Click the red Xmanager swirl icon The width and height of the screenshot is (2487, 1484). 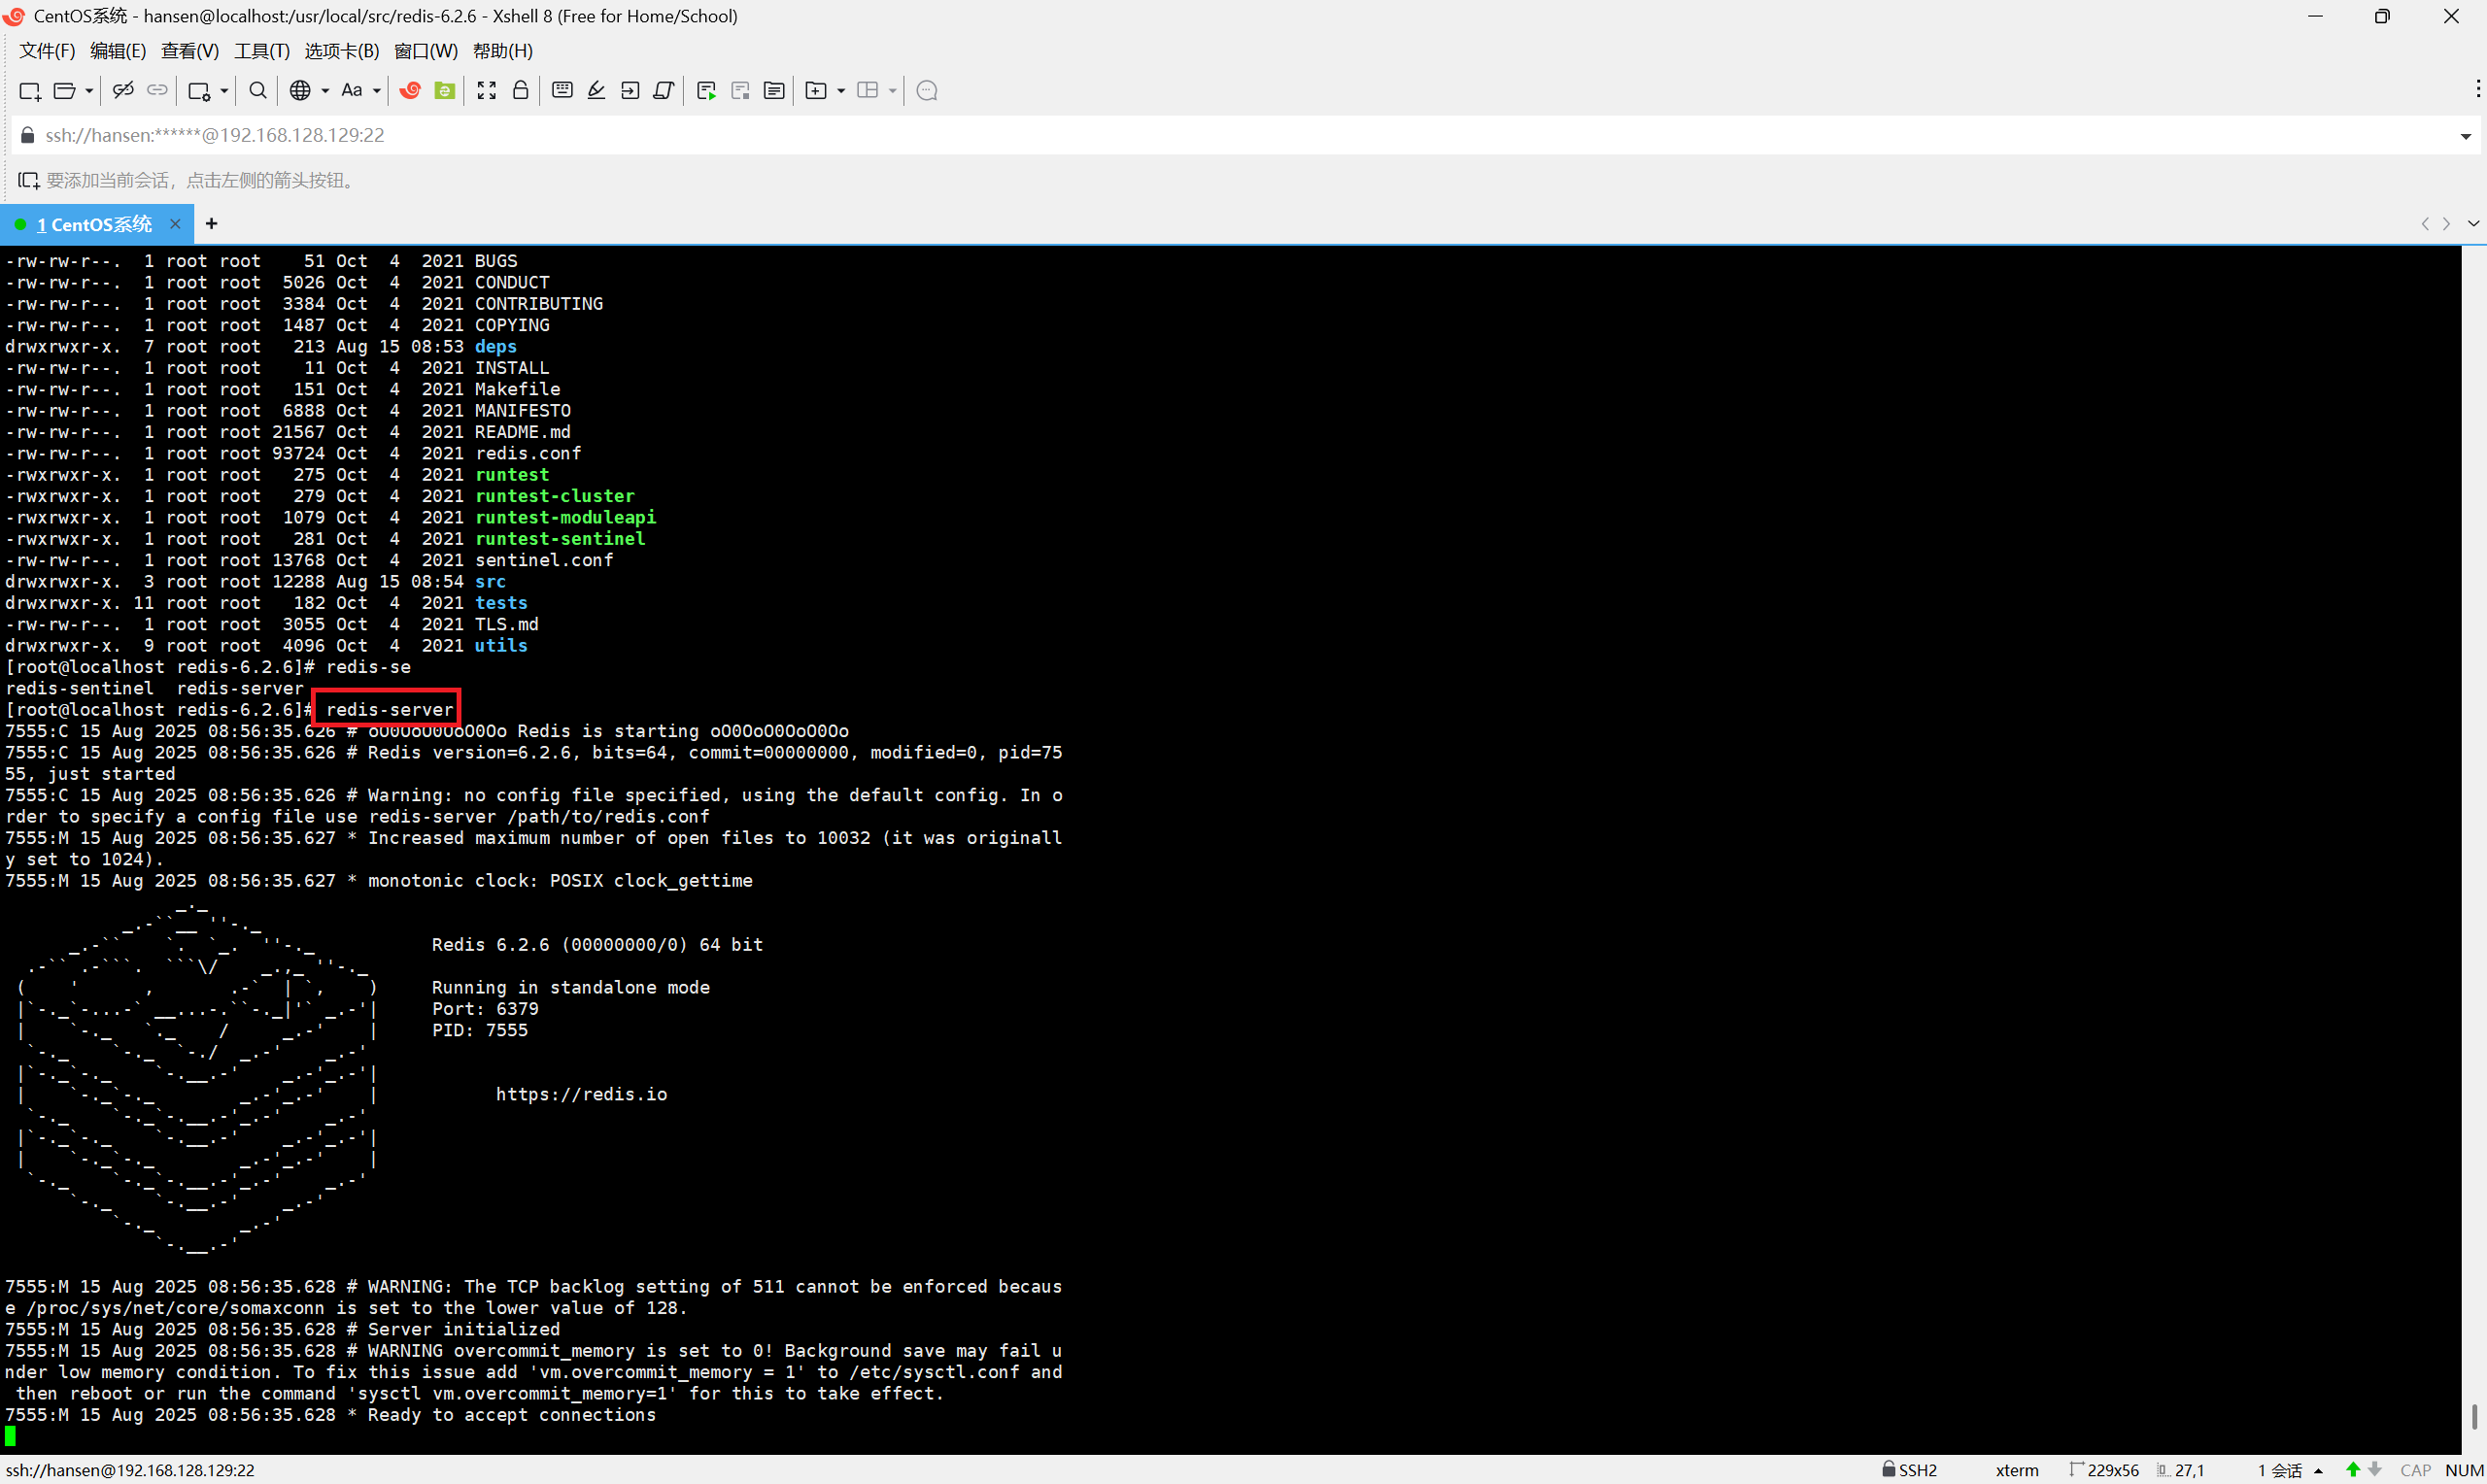pos(410,91)
